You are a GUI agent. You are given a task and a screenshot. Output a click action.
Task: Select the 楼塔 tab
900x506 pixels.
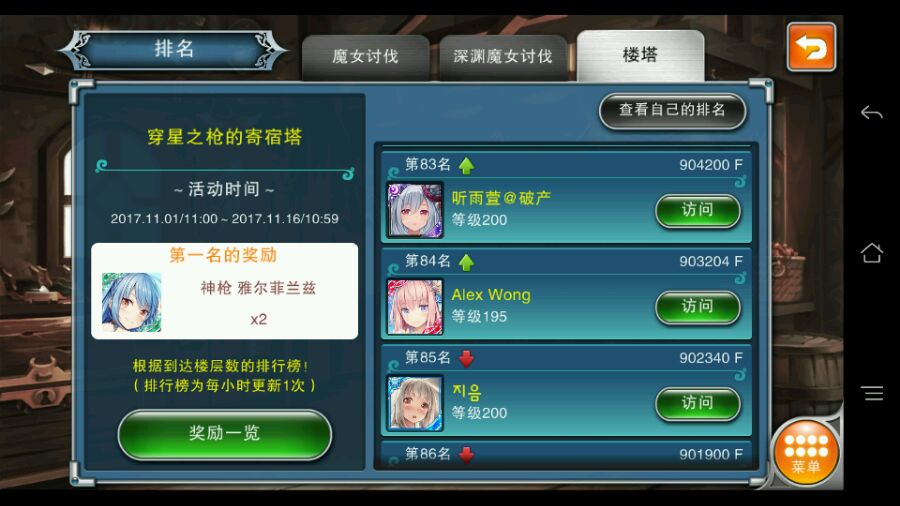(640, 55)
